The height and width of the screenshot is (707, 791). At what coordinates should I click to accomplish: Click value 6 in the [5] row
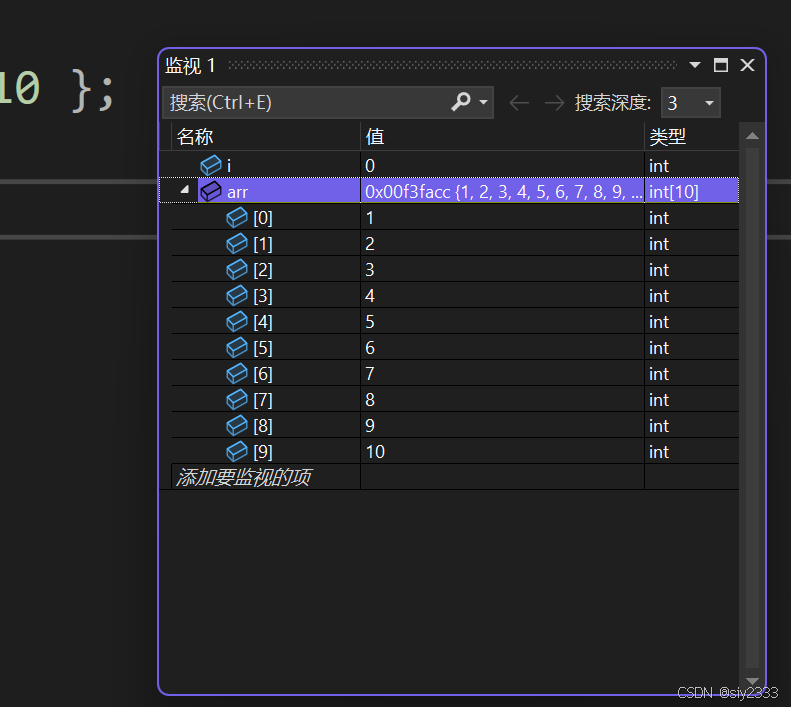click(x=370, y=348)
